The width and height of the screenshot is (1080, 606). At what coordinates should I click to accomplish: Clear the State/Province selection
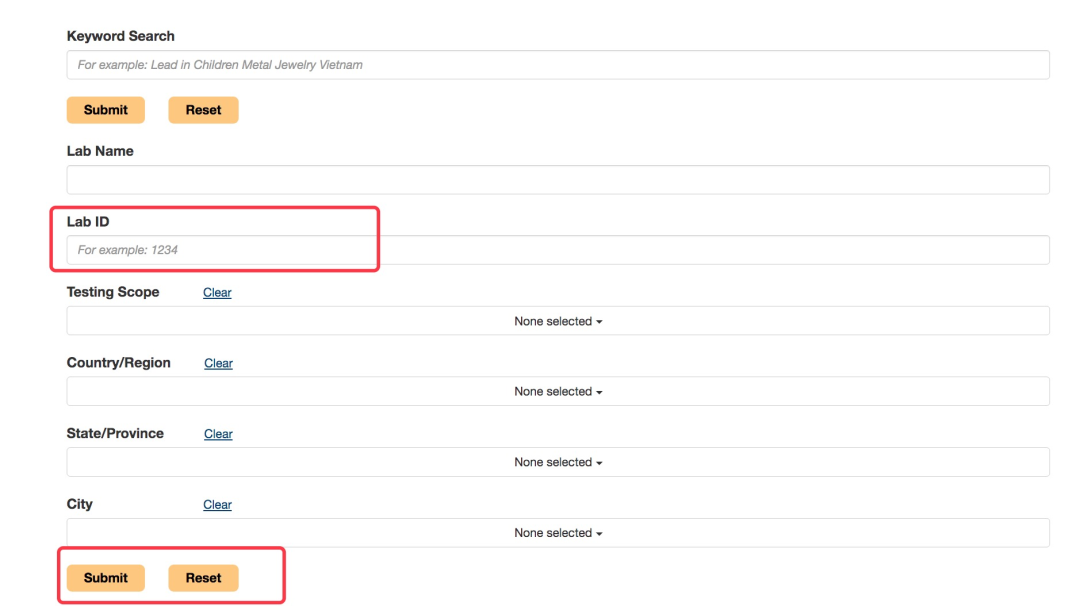click(x=218, y=434)
